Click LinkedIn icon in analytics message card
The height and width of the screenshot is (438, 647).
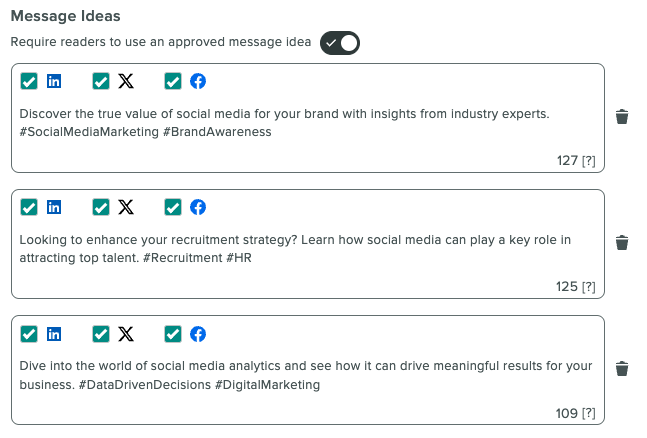pyautogui.click(x=54, y=334)
